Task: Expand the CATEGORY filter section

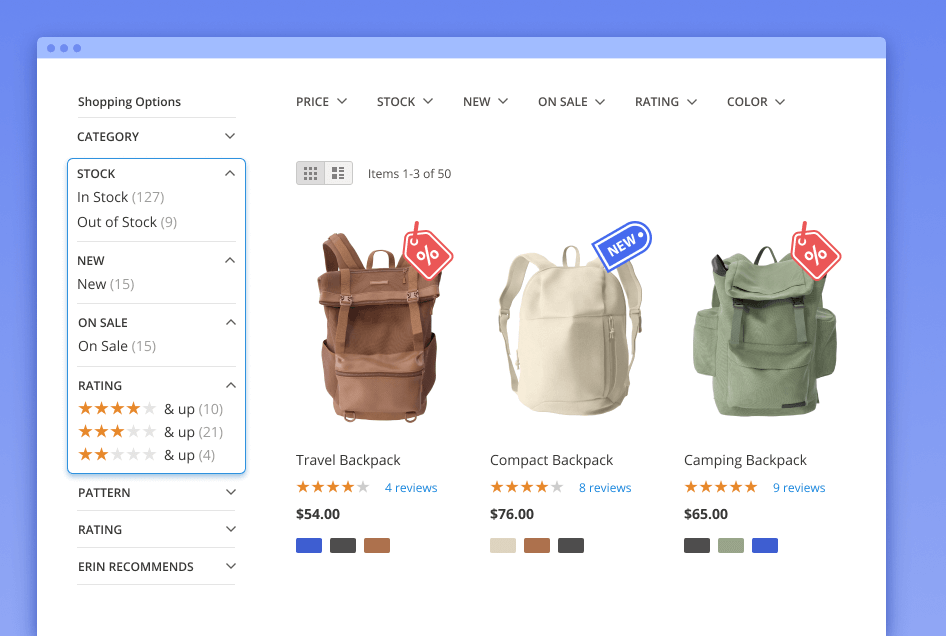Action: [156, 137]
